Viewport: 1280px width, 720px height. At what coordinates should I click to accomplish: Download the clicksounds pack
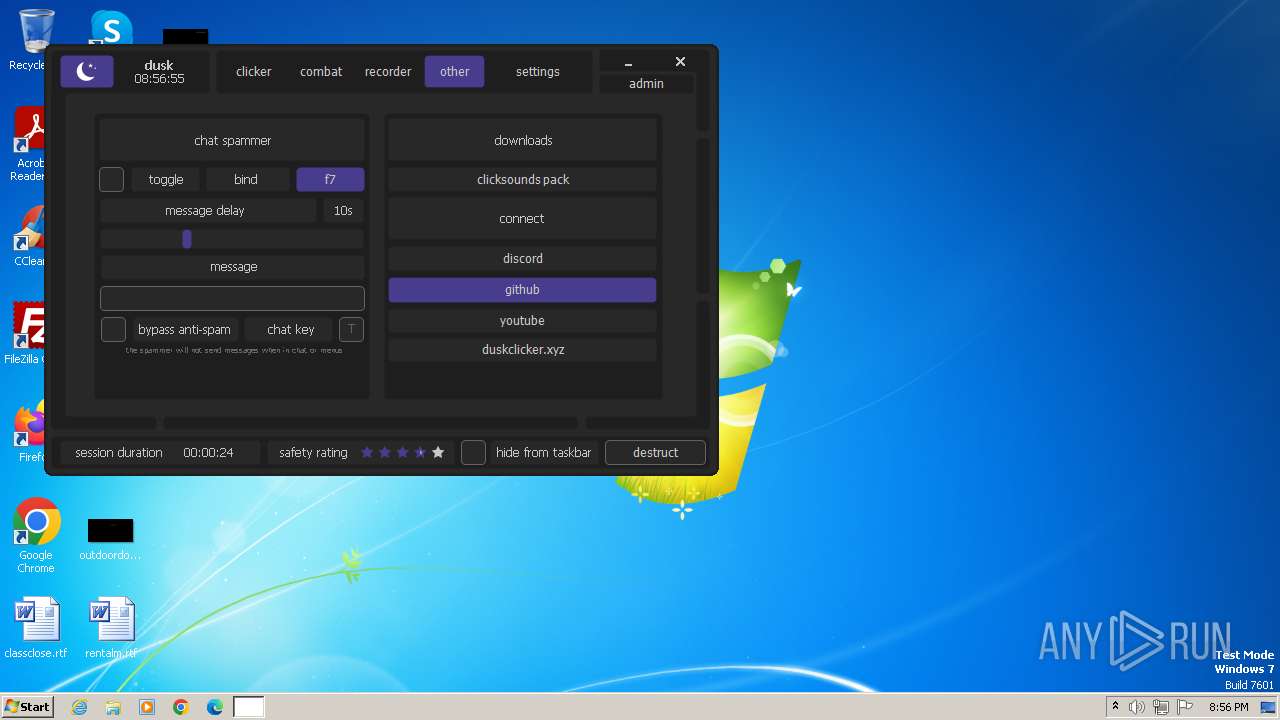(x=522, y=179)
